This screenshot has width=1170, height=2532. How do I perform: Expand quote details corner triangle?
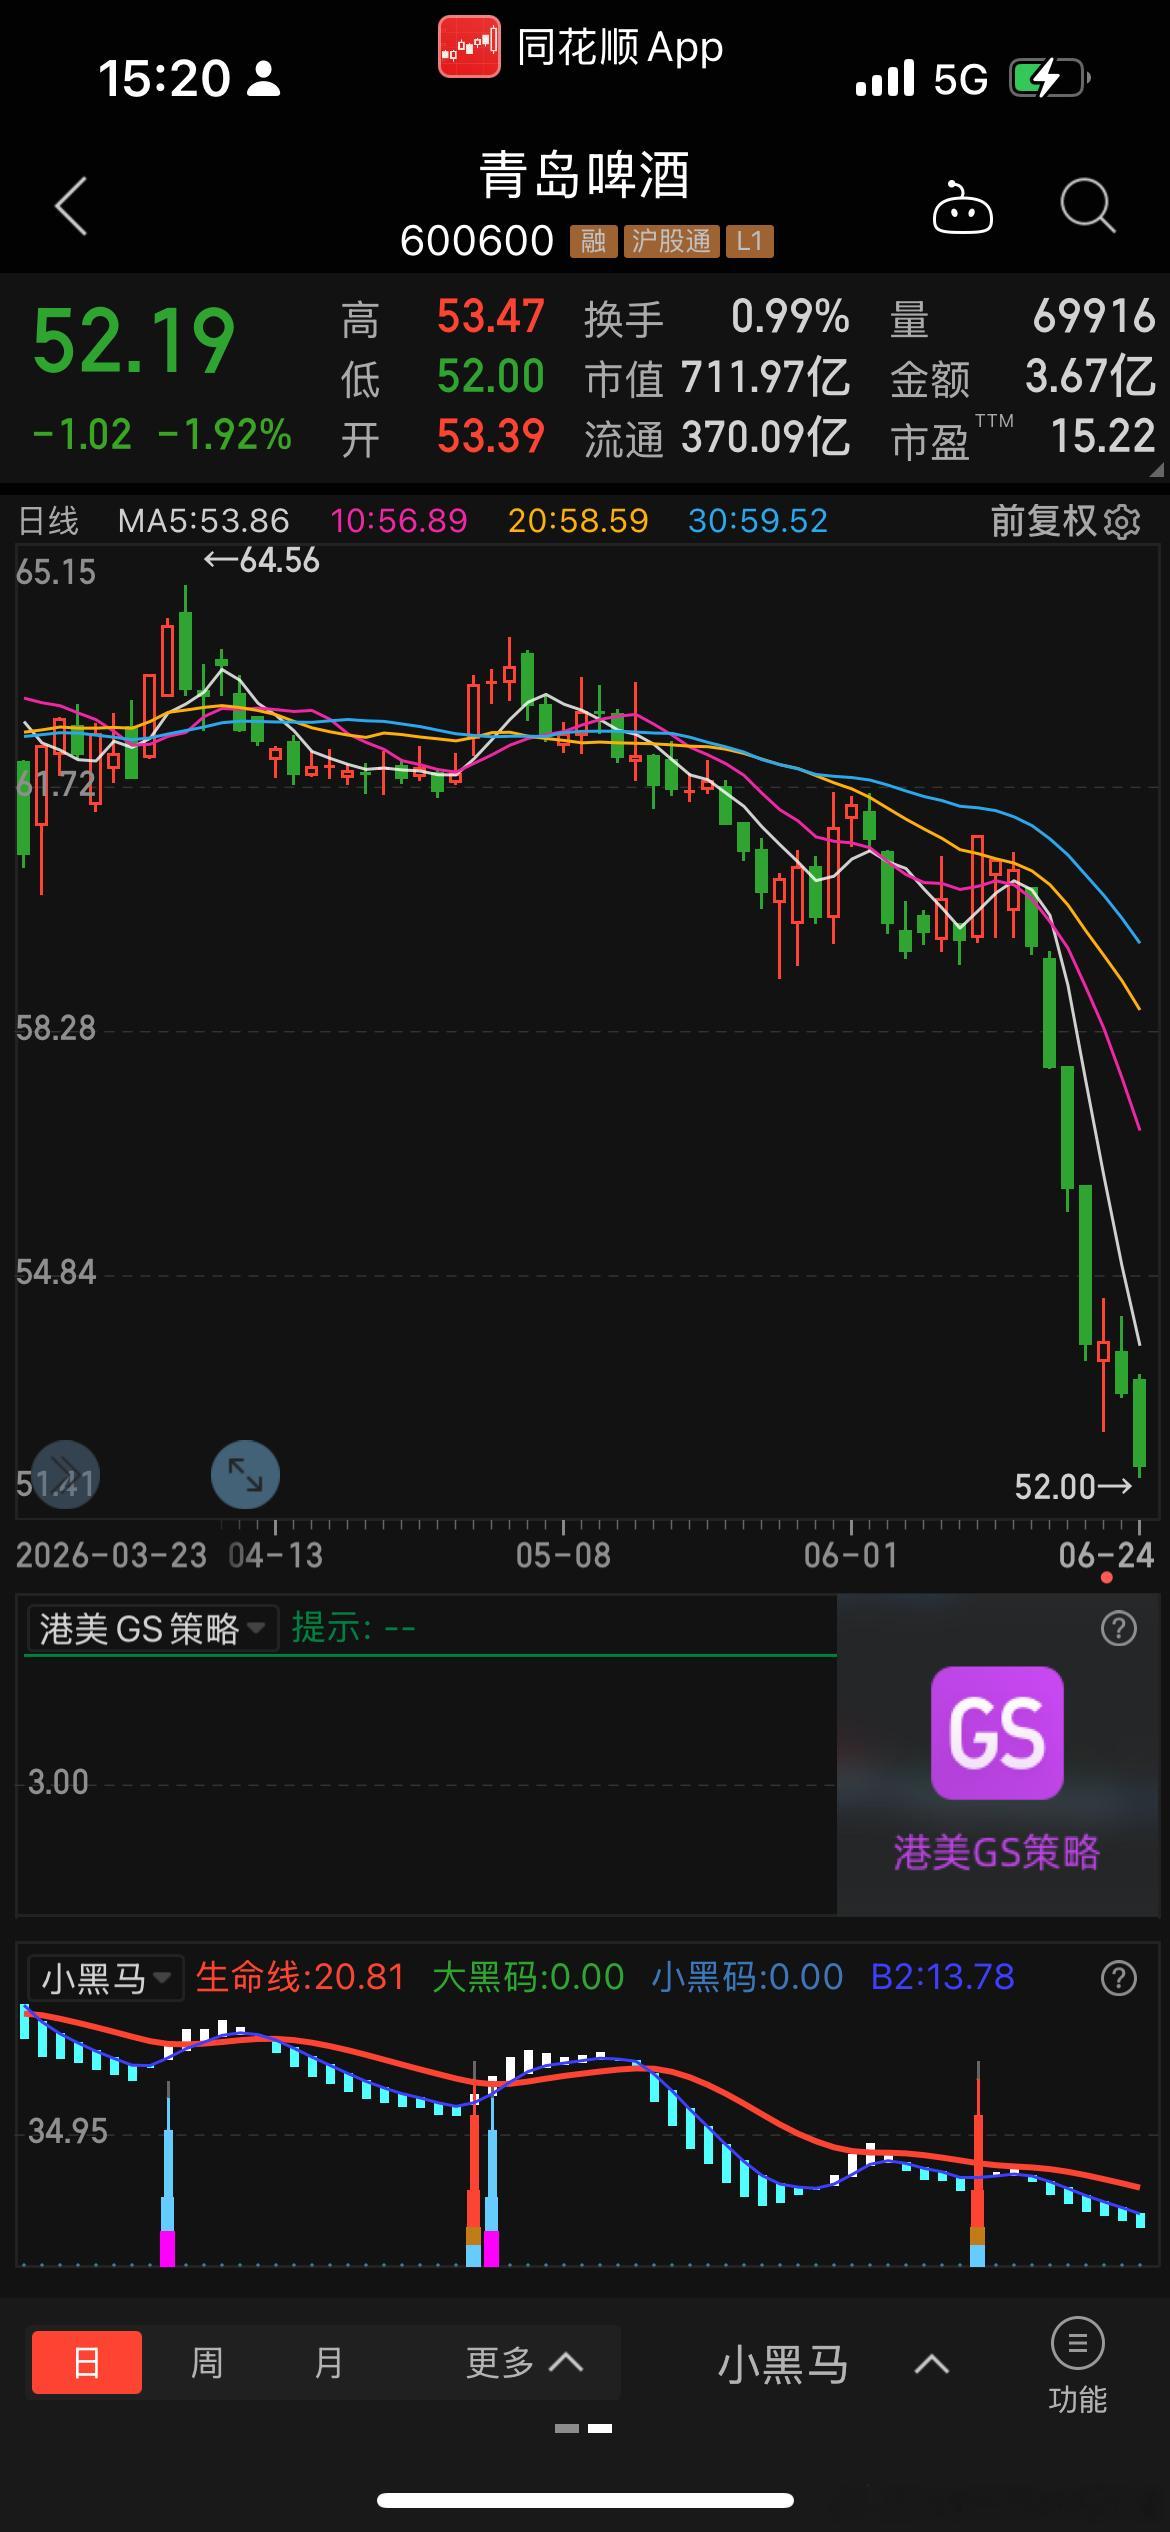1156,469
